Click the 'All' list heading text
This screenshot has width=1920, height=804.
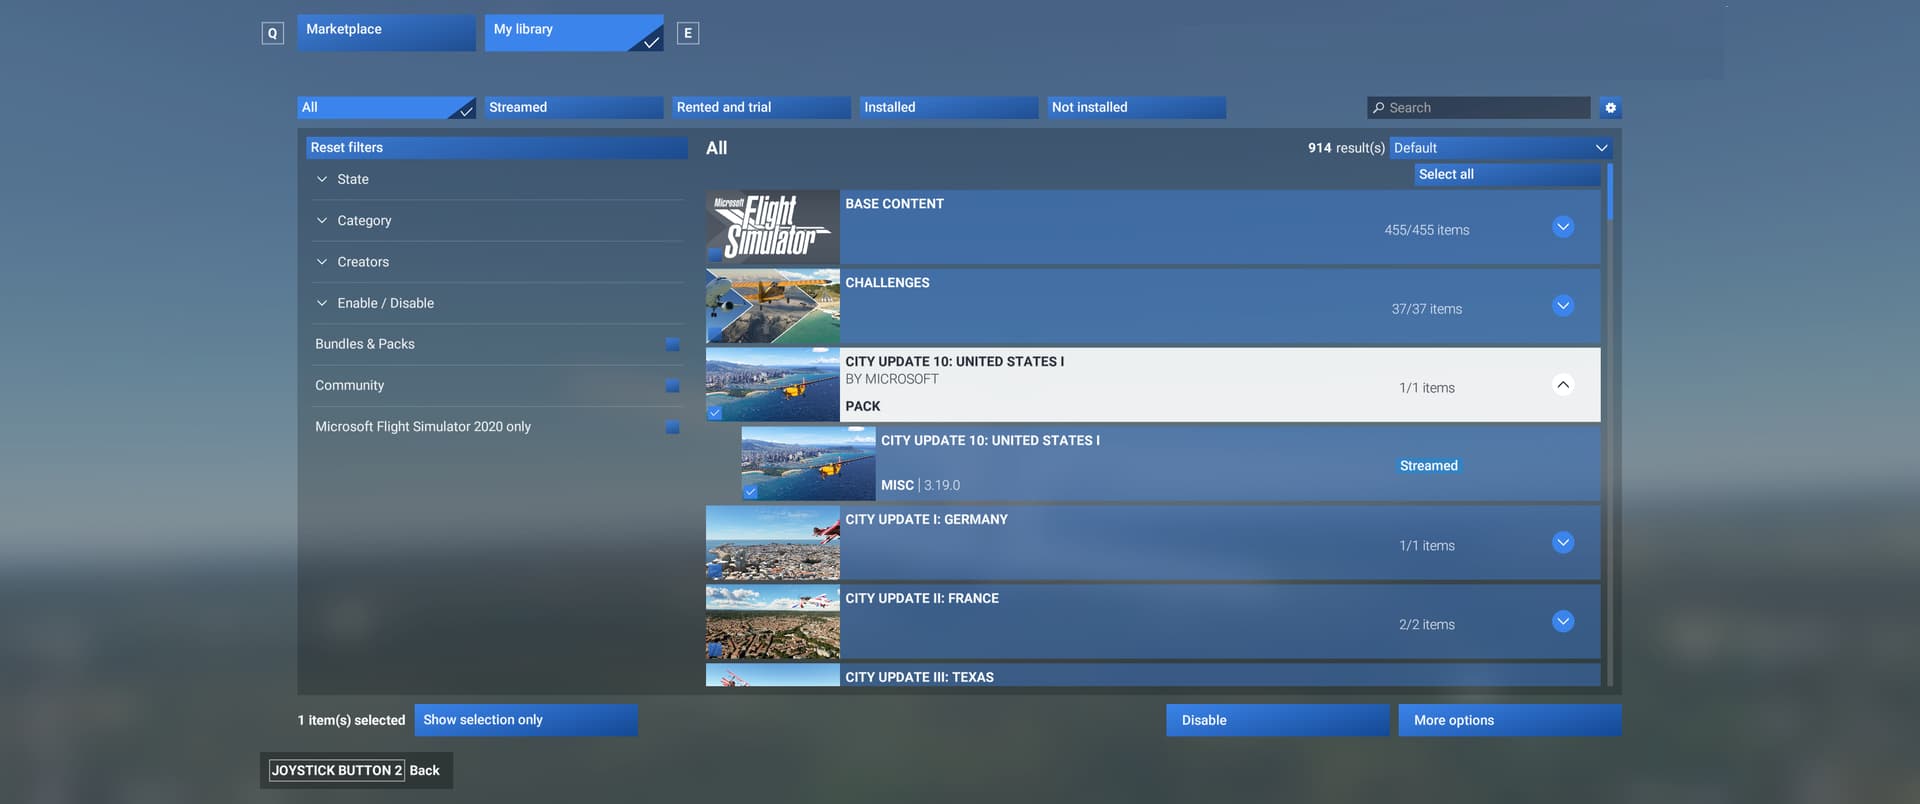pyautogui.click(x=716, y=148)
